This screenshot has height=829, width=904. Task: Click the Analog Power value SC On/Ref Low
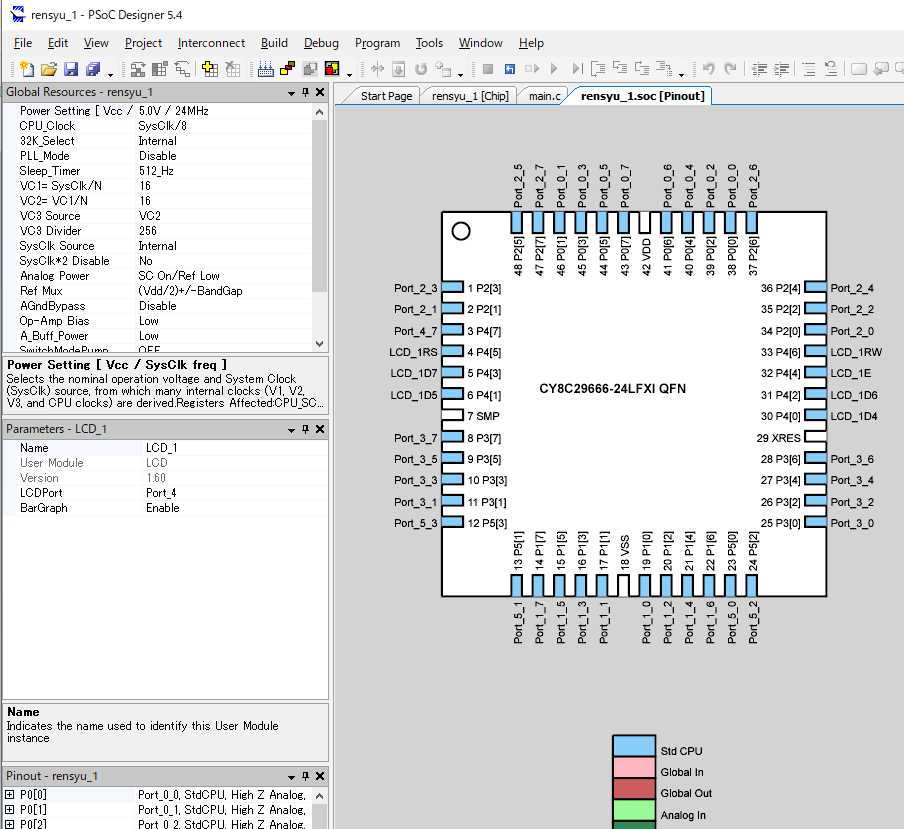click(179, 276)
